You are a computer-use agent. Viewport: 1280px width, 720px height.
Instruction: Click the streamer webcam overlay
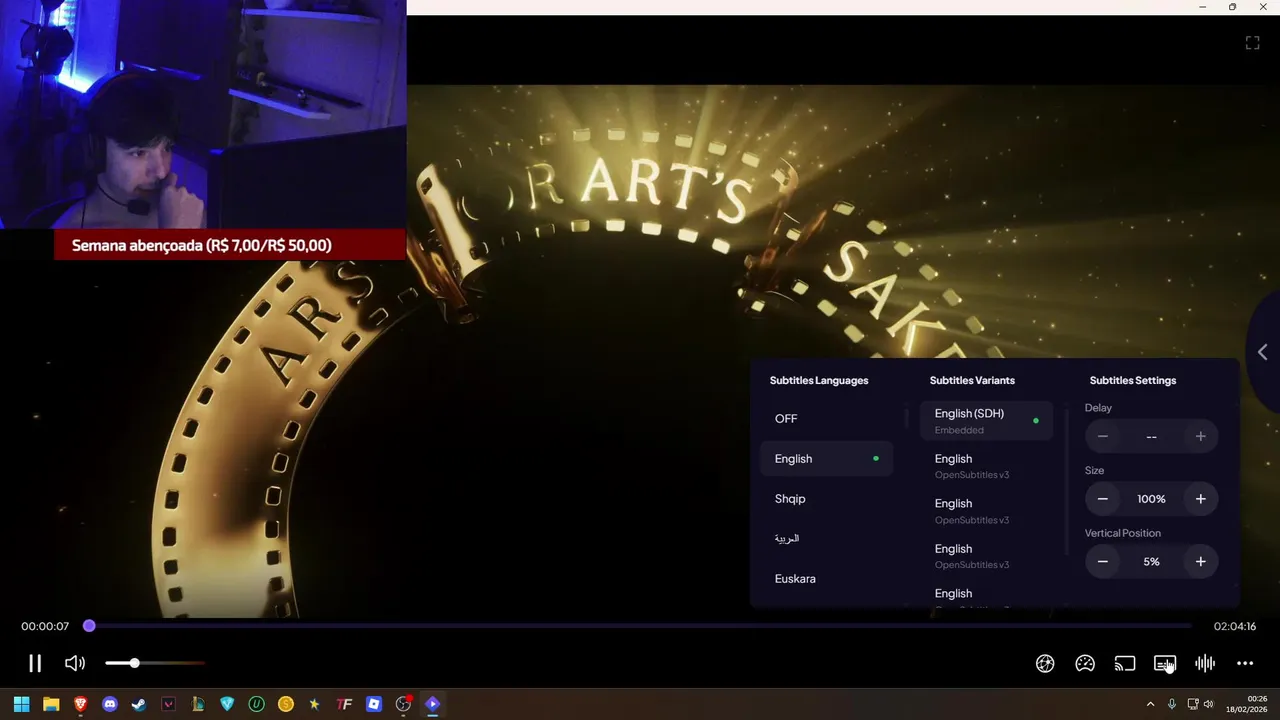point(203,114)
